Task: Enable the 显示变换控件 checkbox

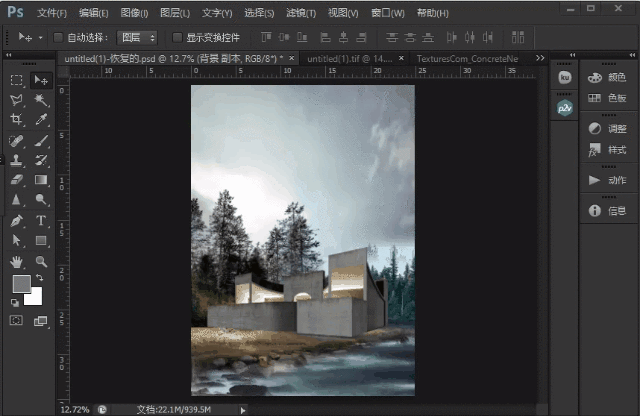Action: click(177, 38)
